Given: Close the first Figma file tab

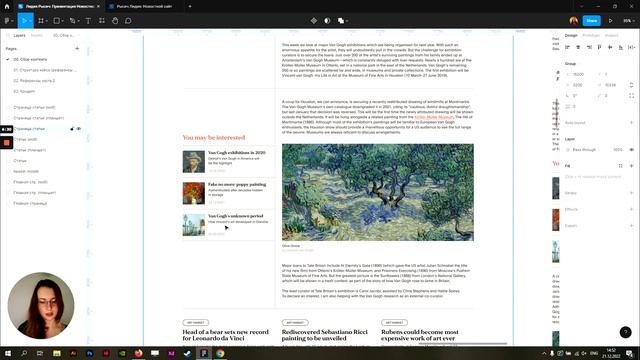Looking at the screenshot, I should point(98,7).
